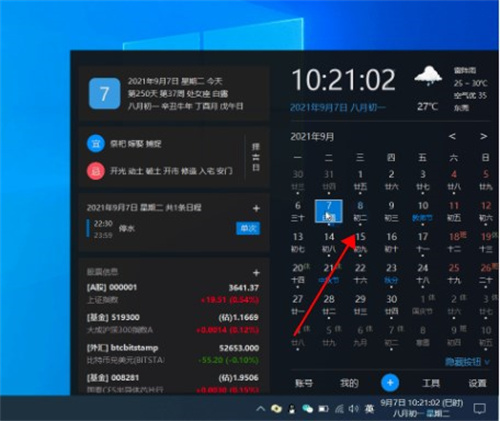
Task: Collapse panel via 隐藏按钮 chevron
Action: (x=487, y=362)
